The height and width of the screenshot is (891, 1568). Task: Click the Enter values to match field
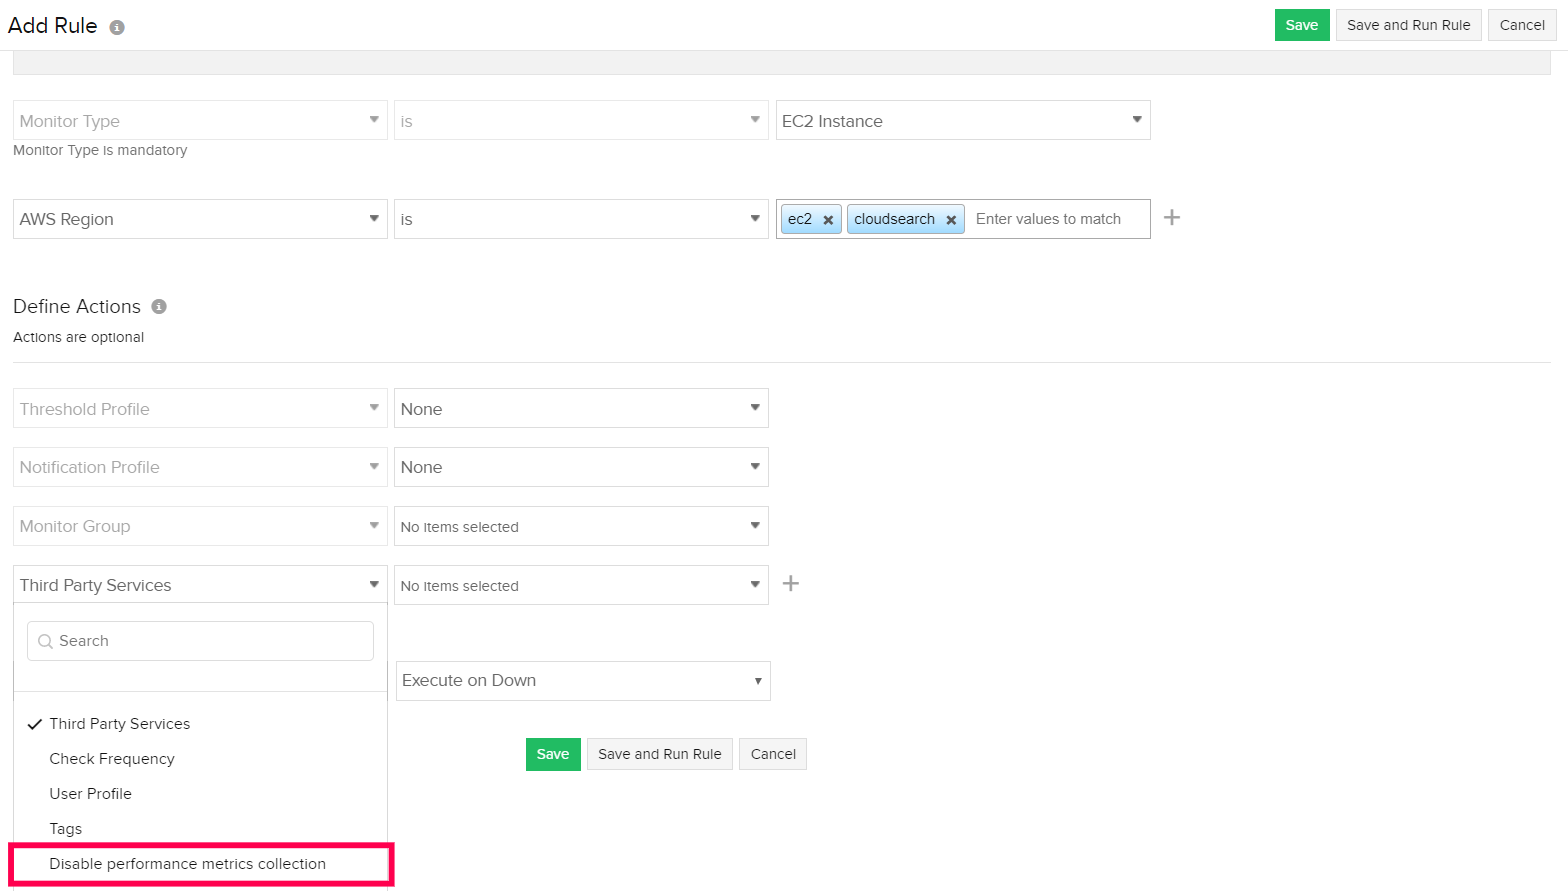(x=1048, y=219)
